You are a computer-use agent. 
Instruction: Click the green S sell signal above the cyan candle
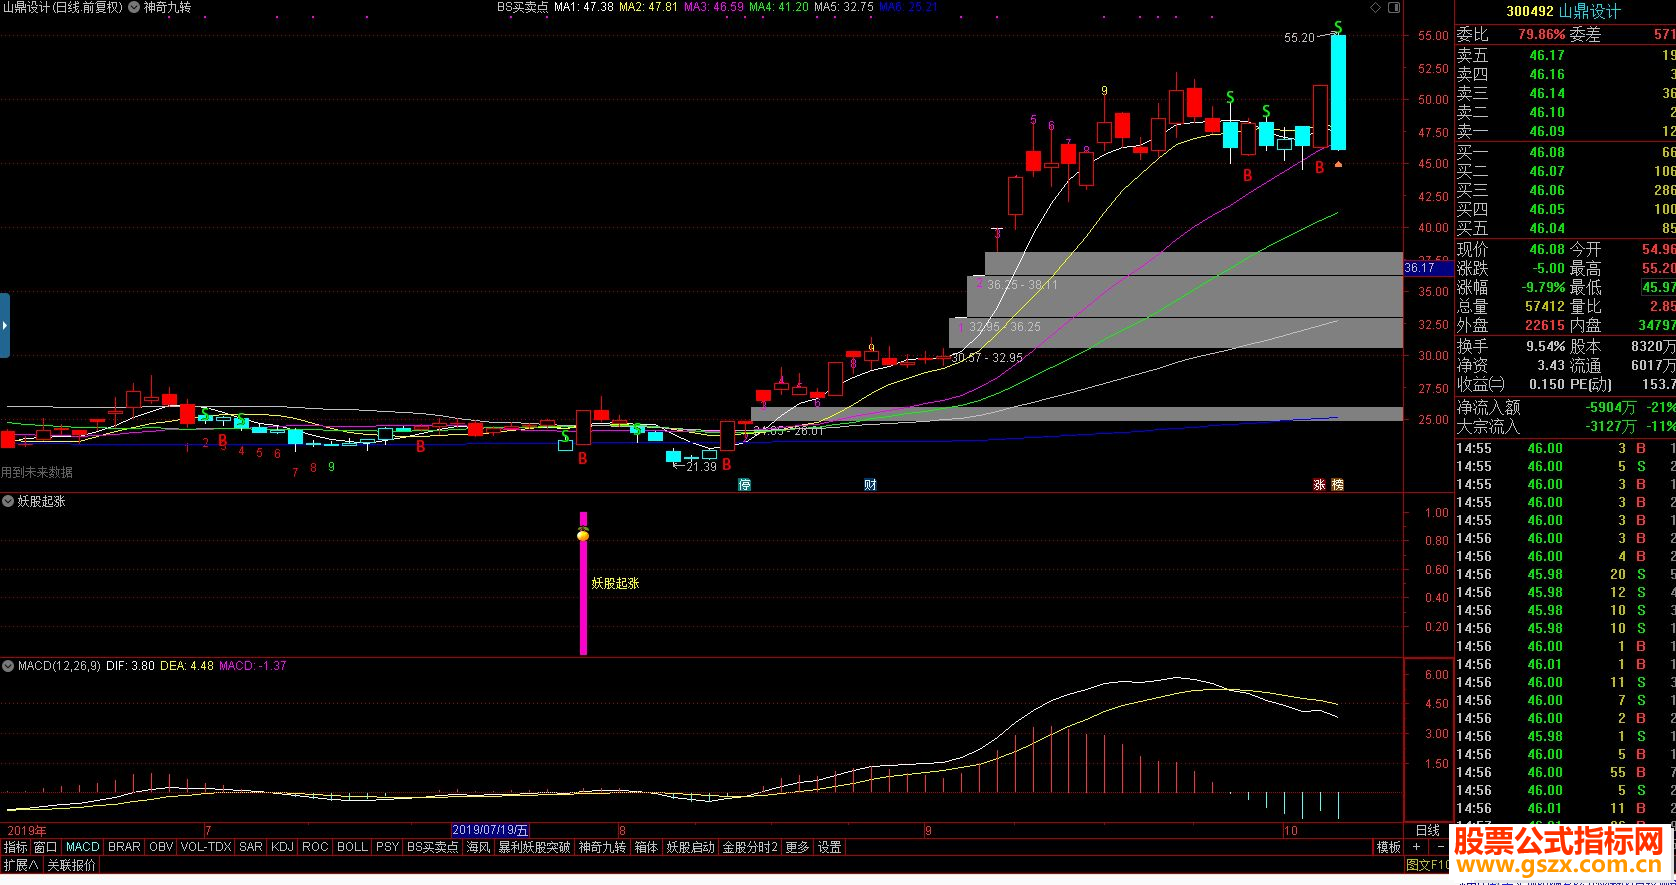click(1338, 26)
